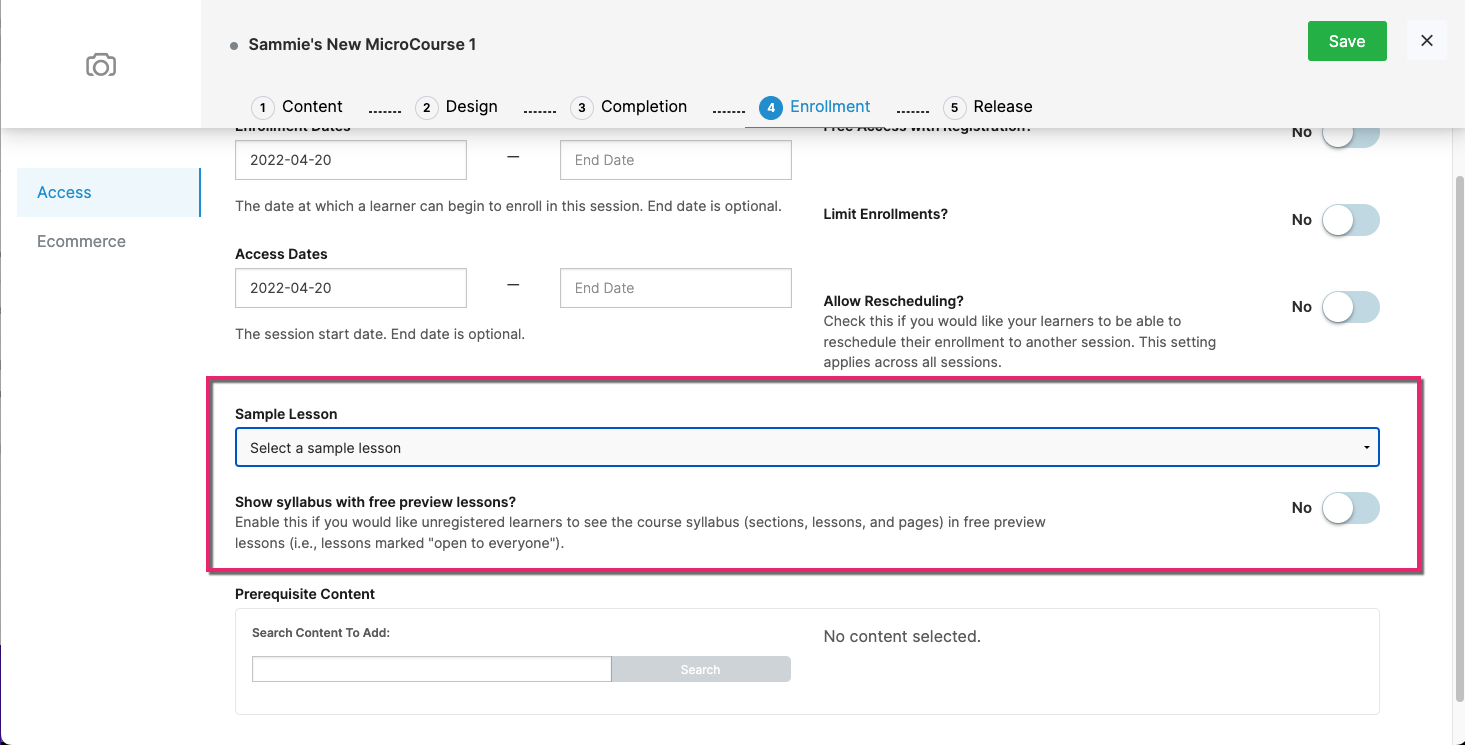This screenshot has width=1465, height=745.
Task: Open the Enrollment End Date picker
Action: tap(675, 160)
